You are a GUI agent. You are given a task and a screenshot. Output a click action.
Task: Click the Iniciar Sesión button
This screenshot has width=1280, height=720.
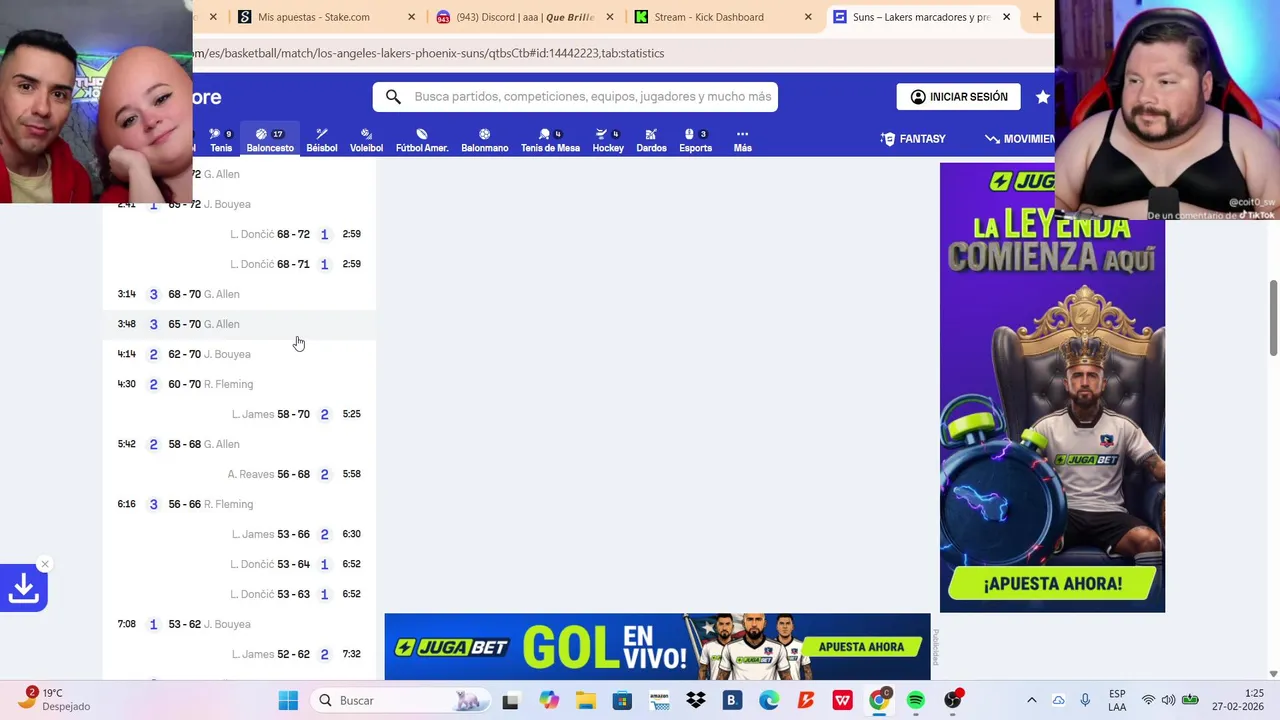958,97
